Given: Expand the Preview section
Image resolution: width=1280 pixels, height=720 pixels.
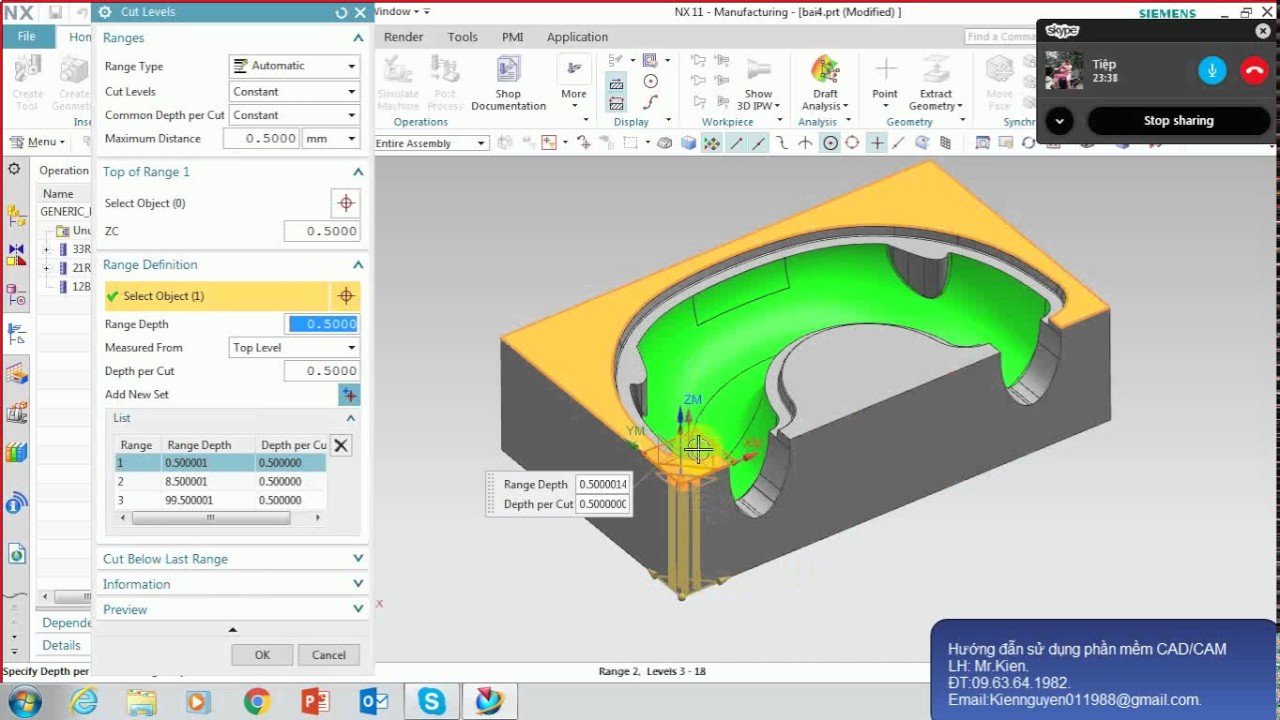Looking at the screenshot, I should click(358, 609).
